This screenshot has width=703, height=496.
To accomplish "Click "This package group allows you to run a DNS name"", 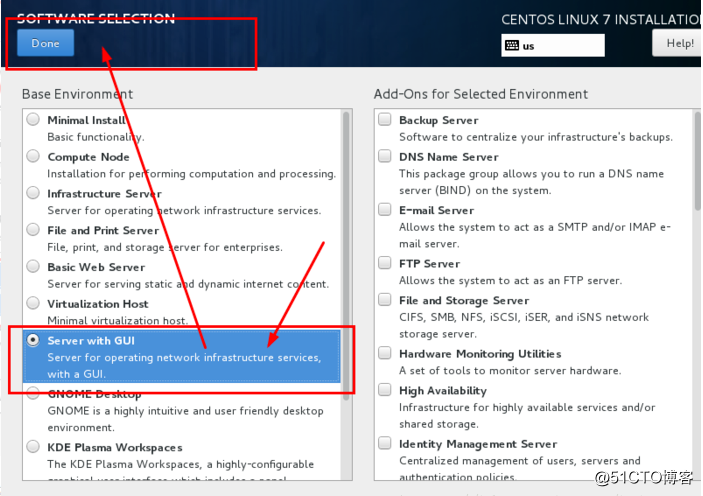I will click(x=531, y=174).
